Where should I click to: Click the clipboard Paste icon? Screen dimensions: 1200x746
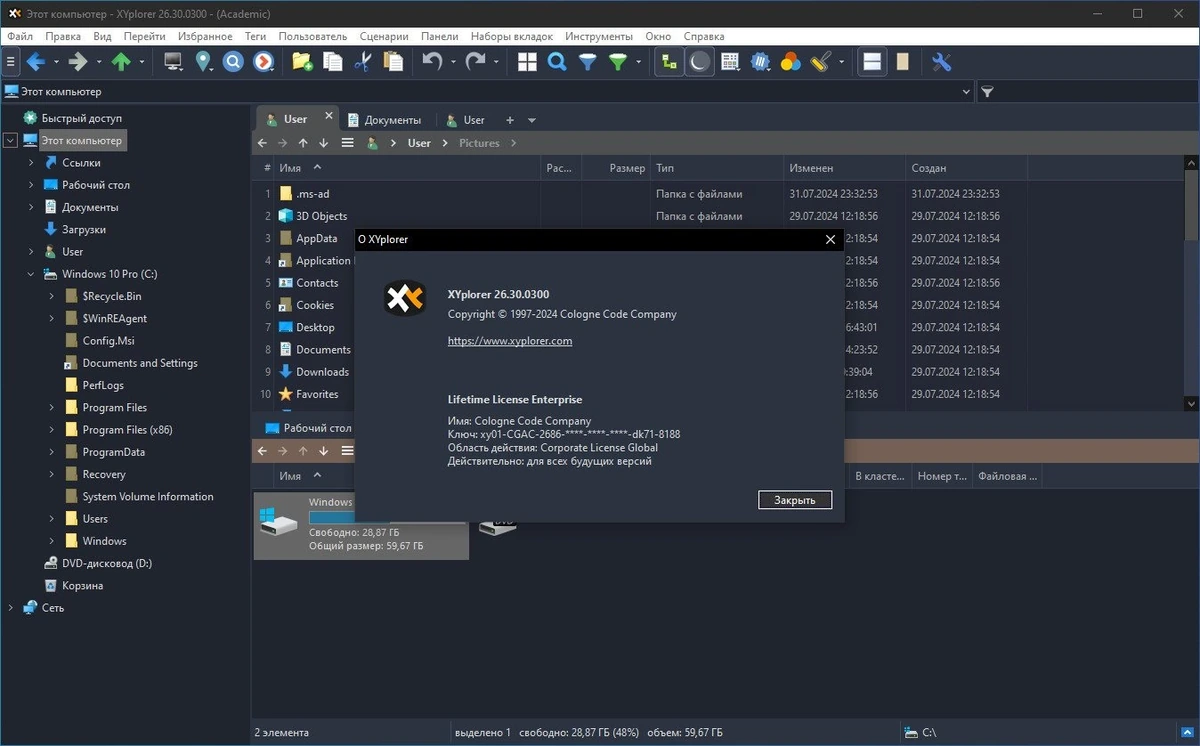pyautogui.click(x=393, y=62)
